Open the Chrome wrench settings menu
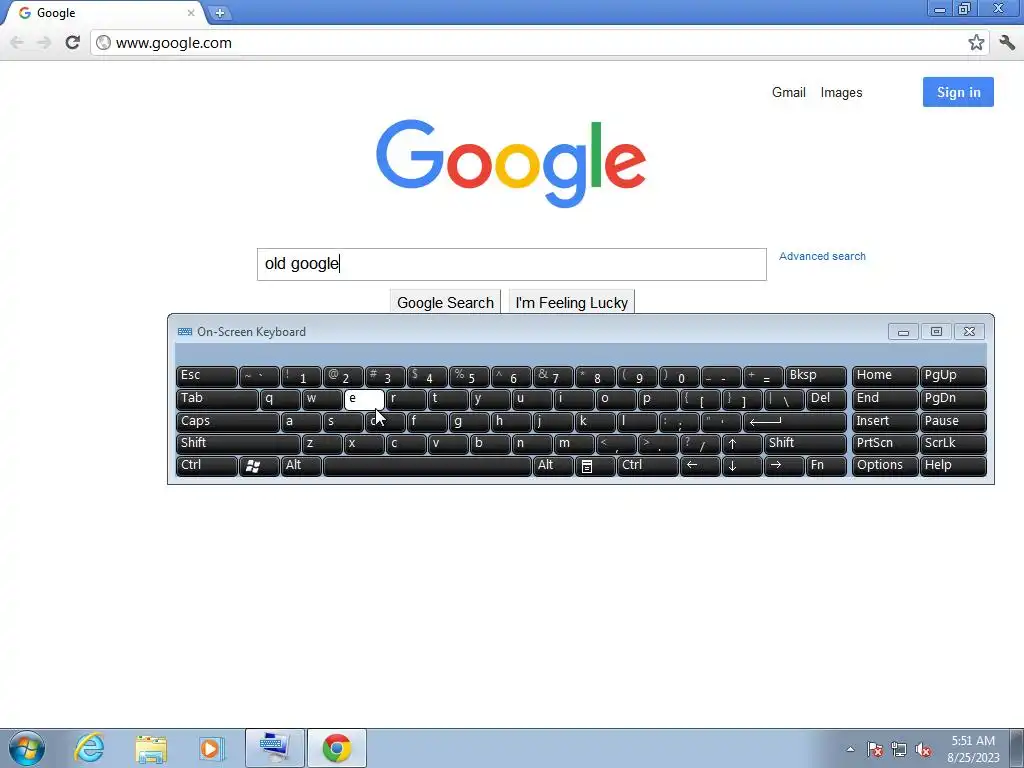Image resolution: width=1024 pixels, height=768 pixels. click(1007, 42)
